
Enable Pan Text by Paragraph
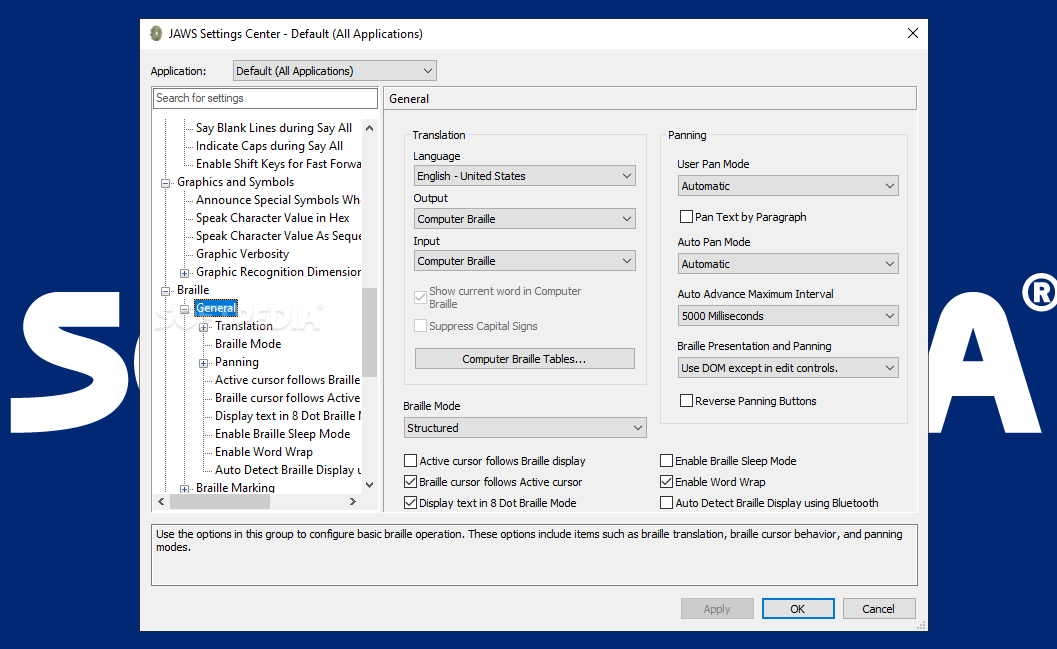(x=686, y=217)
